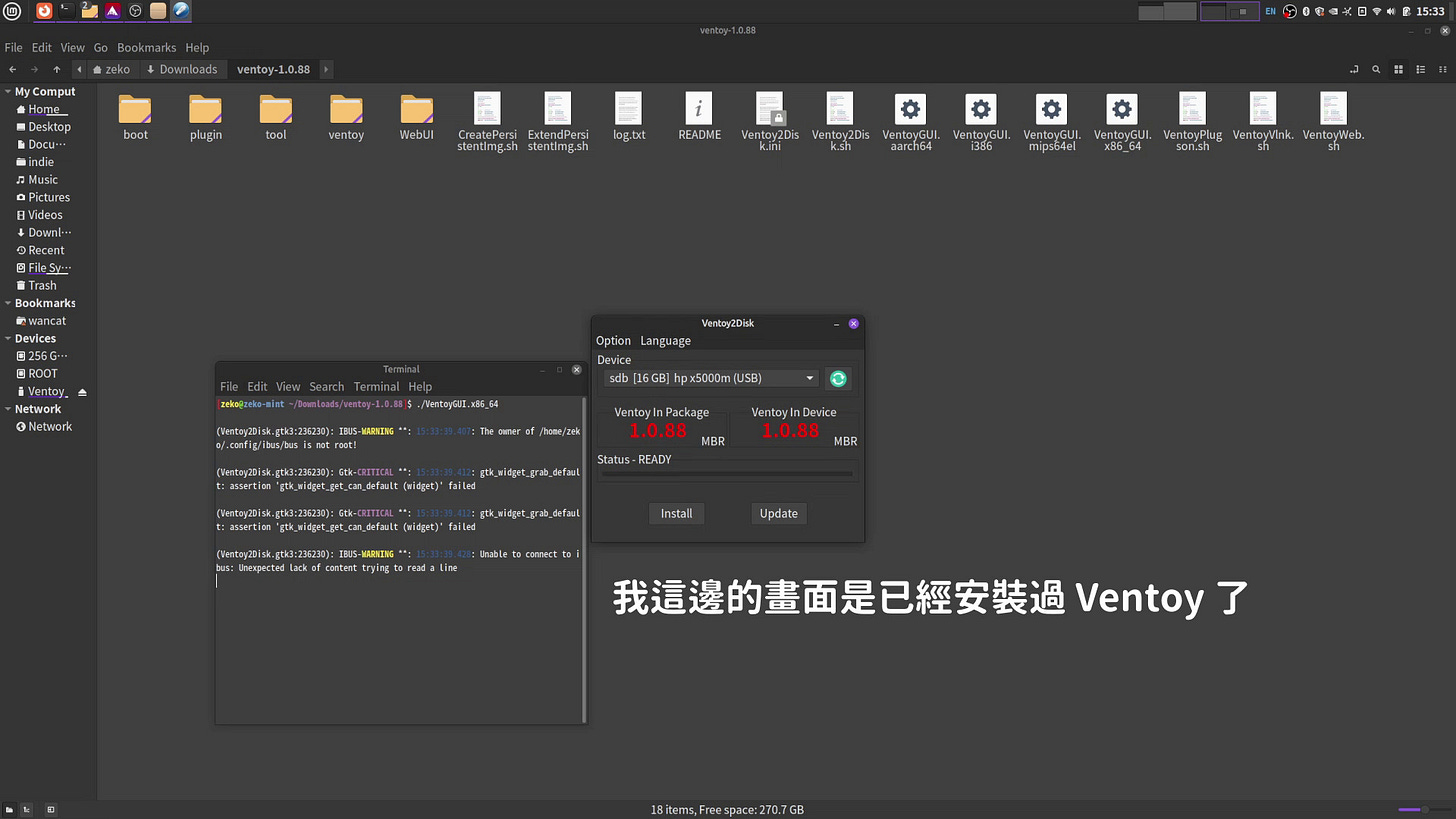Image resolution: width=1456 pixels, height=819 pixels.
Task: Click the Update button in Ventoy2Disk
Action: point(778,513)
